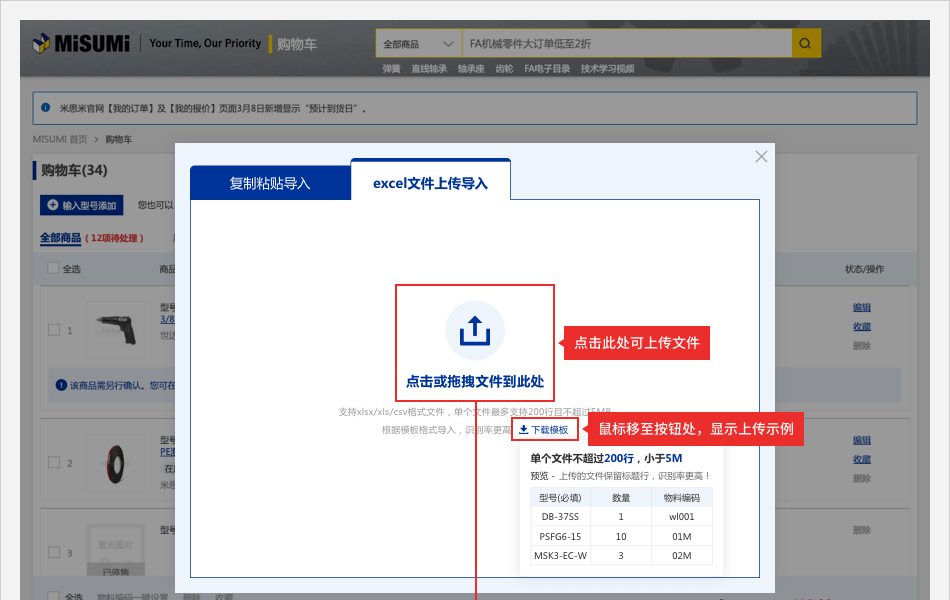Image resolution: width=950 pixels, height=600 pixels.
Task: Toggle the 全选 checkbox in table header
Action: pos(53,268)
